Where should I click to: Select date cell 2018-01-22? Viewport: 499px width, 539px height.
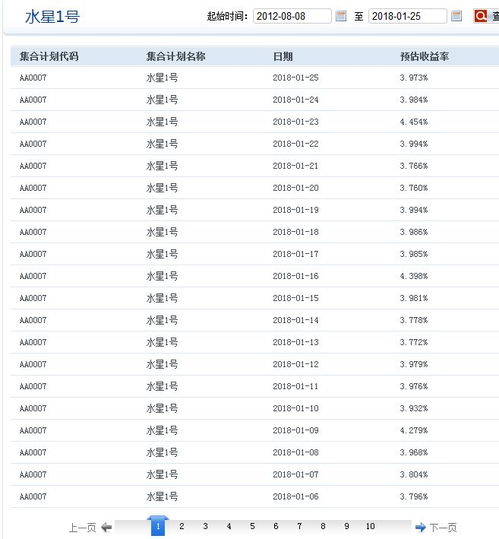click(296, 144)
